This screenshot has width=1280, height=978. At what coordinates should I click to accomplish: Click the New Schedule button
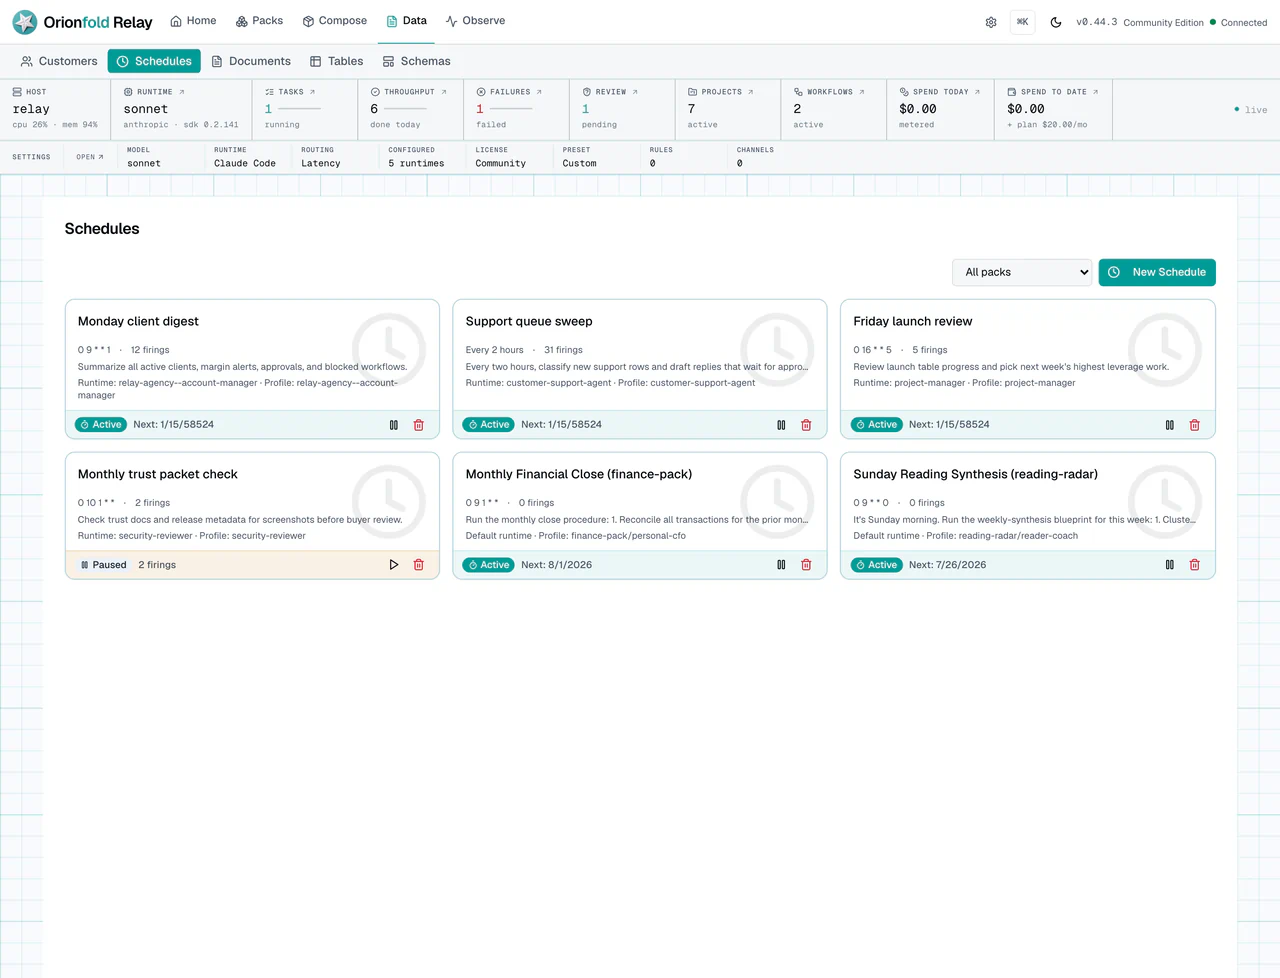click(1157, 272)
